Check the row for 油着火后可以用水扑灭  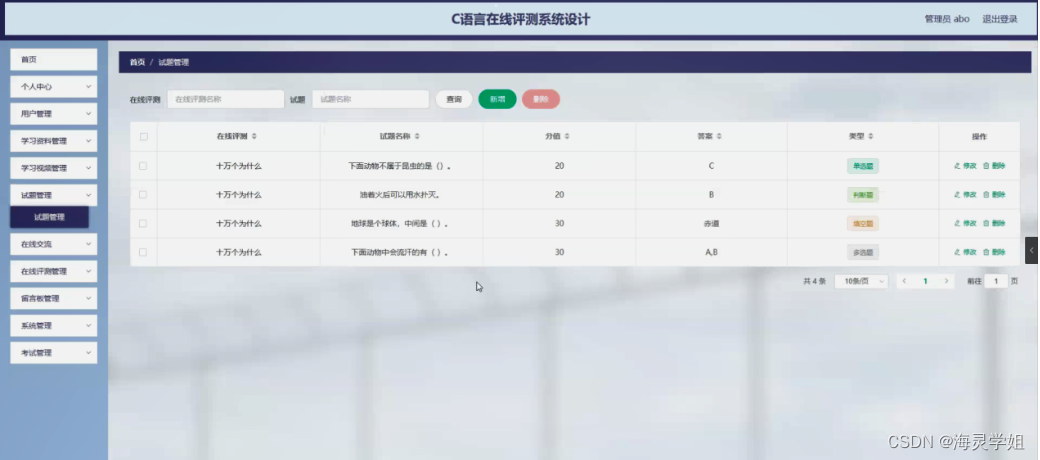[143, 195]
